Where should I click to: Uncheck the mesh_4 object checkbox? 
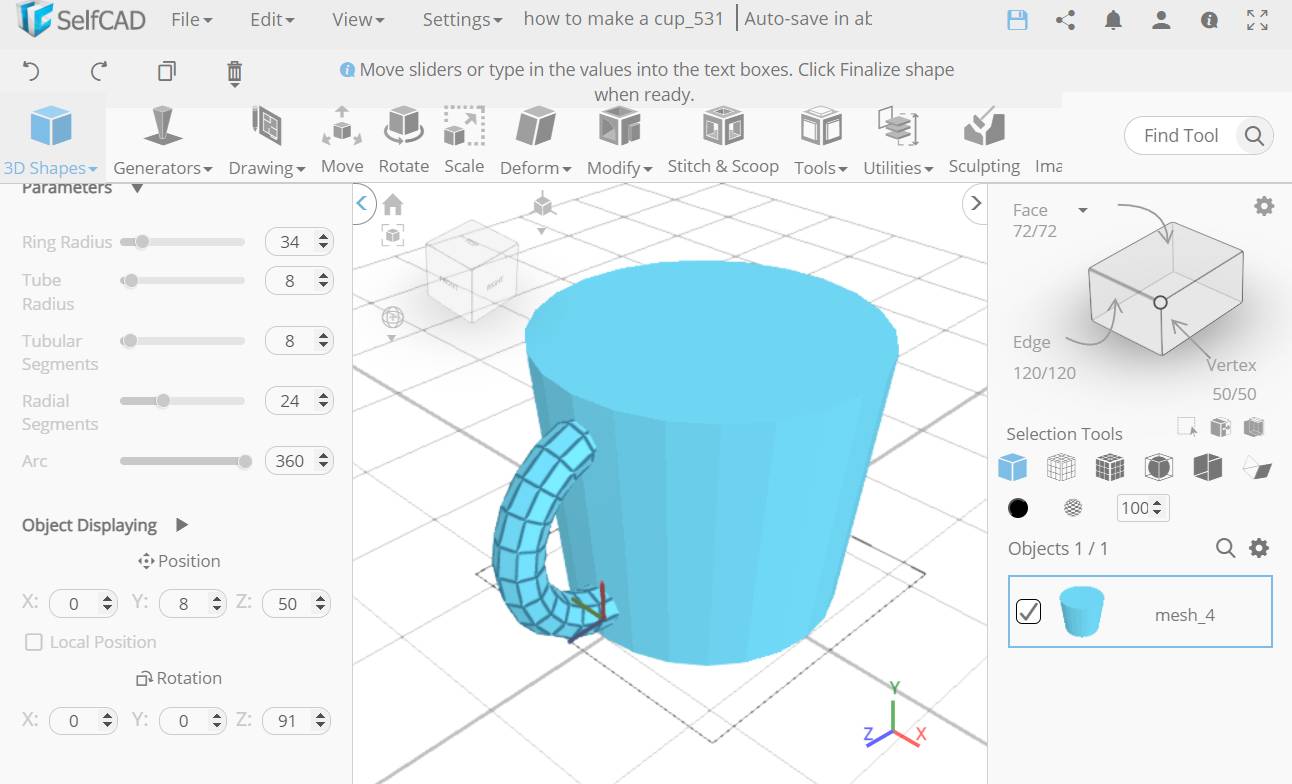coord(1028,611)
